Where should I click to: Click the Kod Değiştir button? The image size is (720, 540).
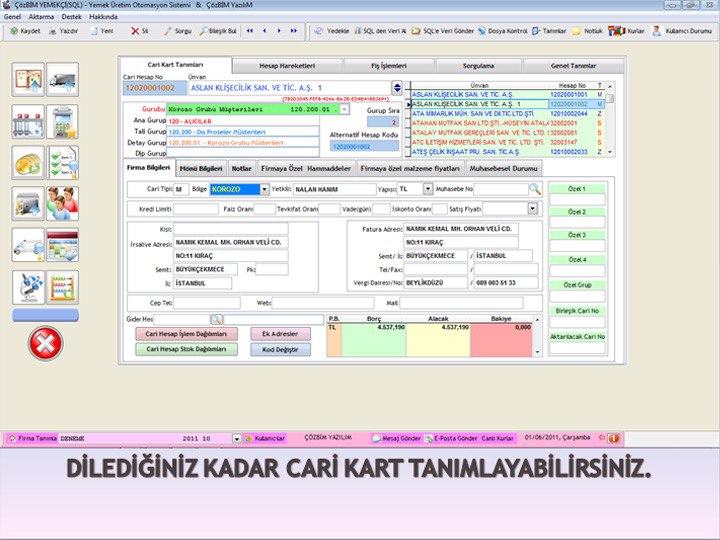[x=280, y=350]
